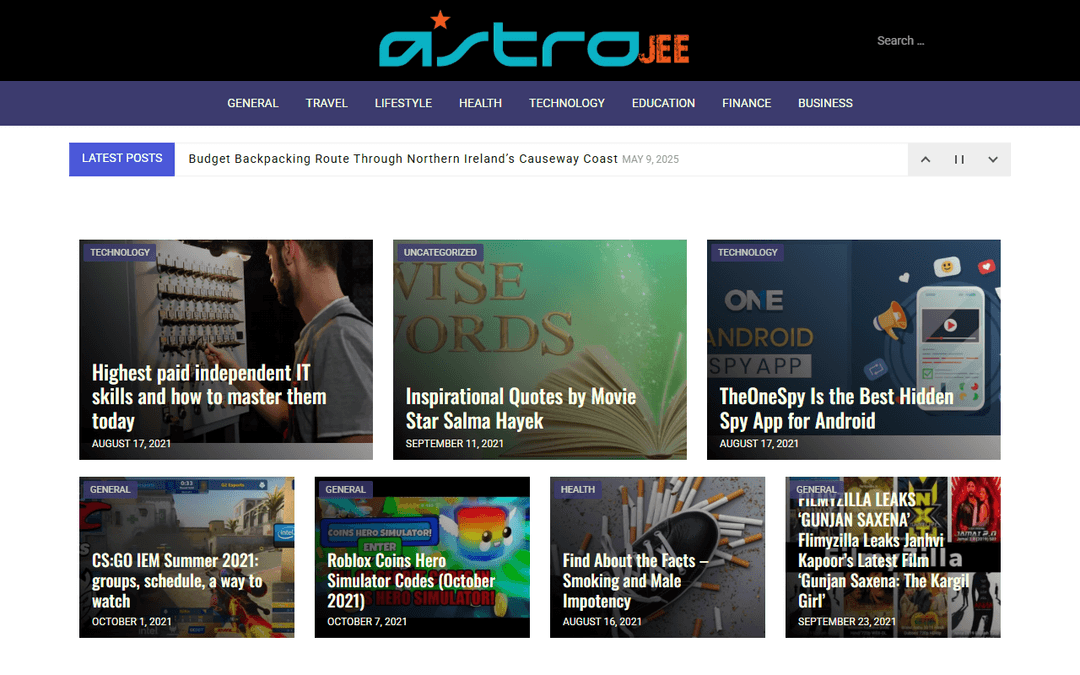Click the September 23, 2021 date
Screen dimensions: 1080x675
[x=847, y=621]
